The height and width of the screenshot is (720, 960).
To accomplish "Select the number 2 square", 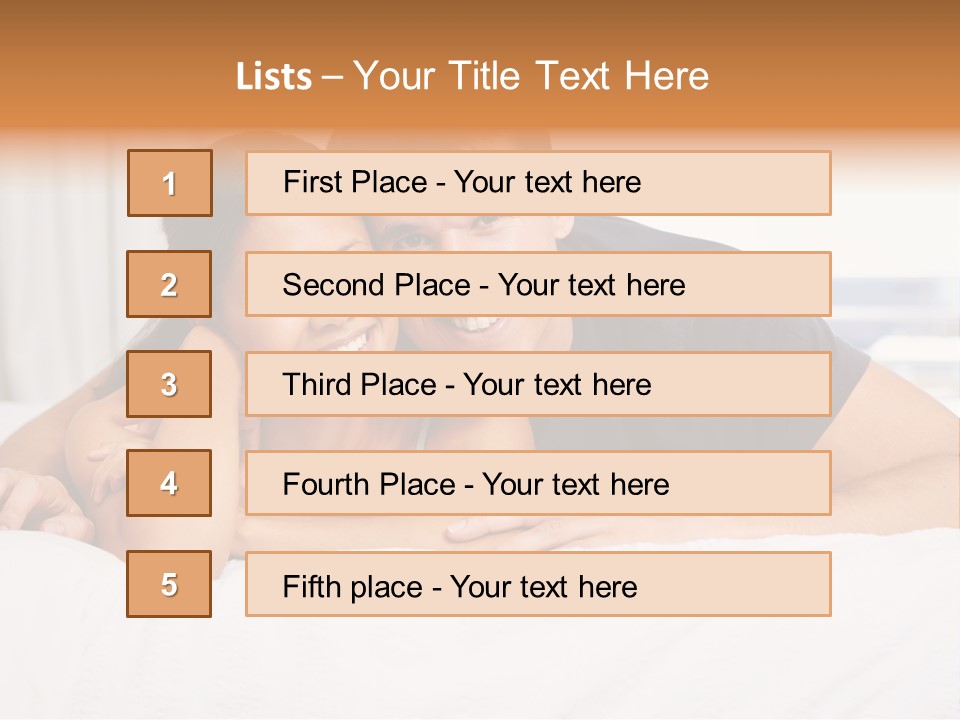I will (169, 284).
